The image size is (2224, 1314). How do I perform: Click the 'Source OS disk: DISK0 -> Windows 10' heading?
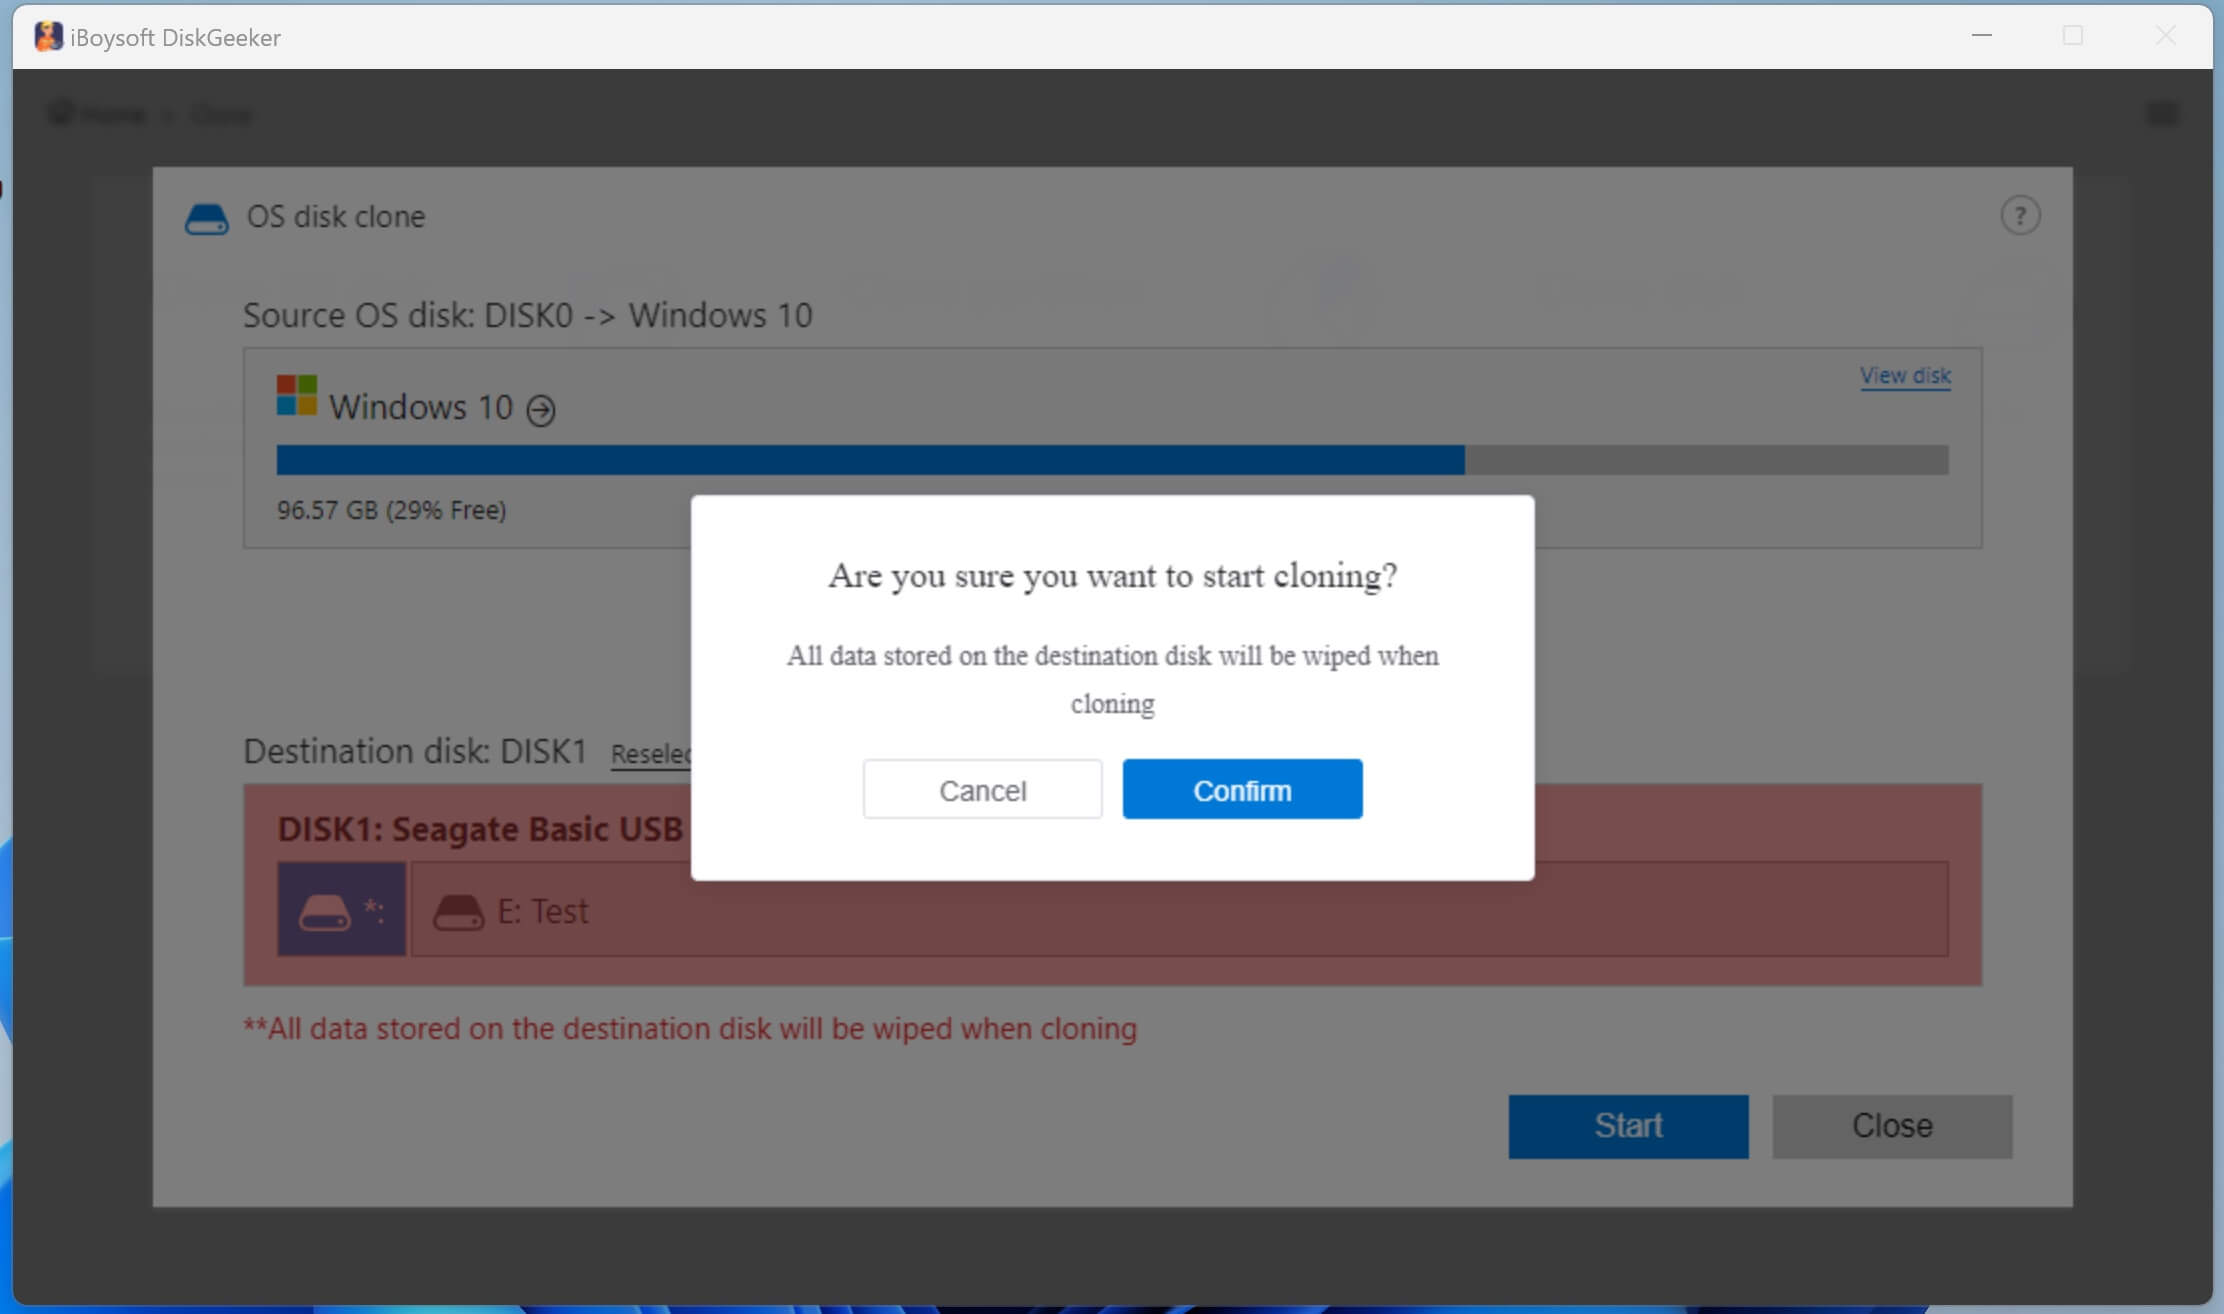point(528,316)
